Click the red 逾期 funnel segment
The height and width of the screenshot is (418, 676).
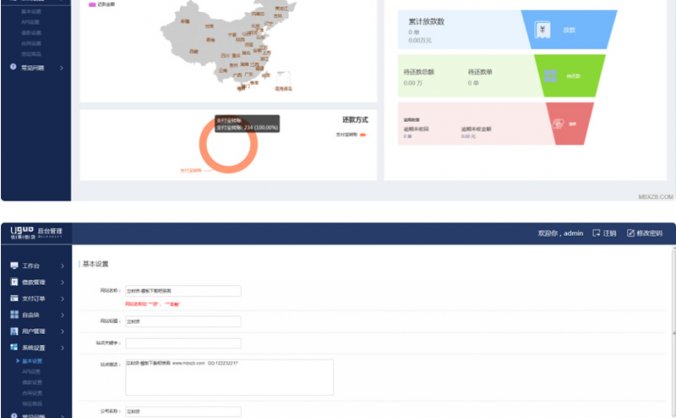(570, 124)
